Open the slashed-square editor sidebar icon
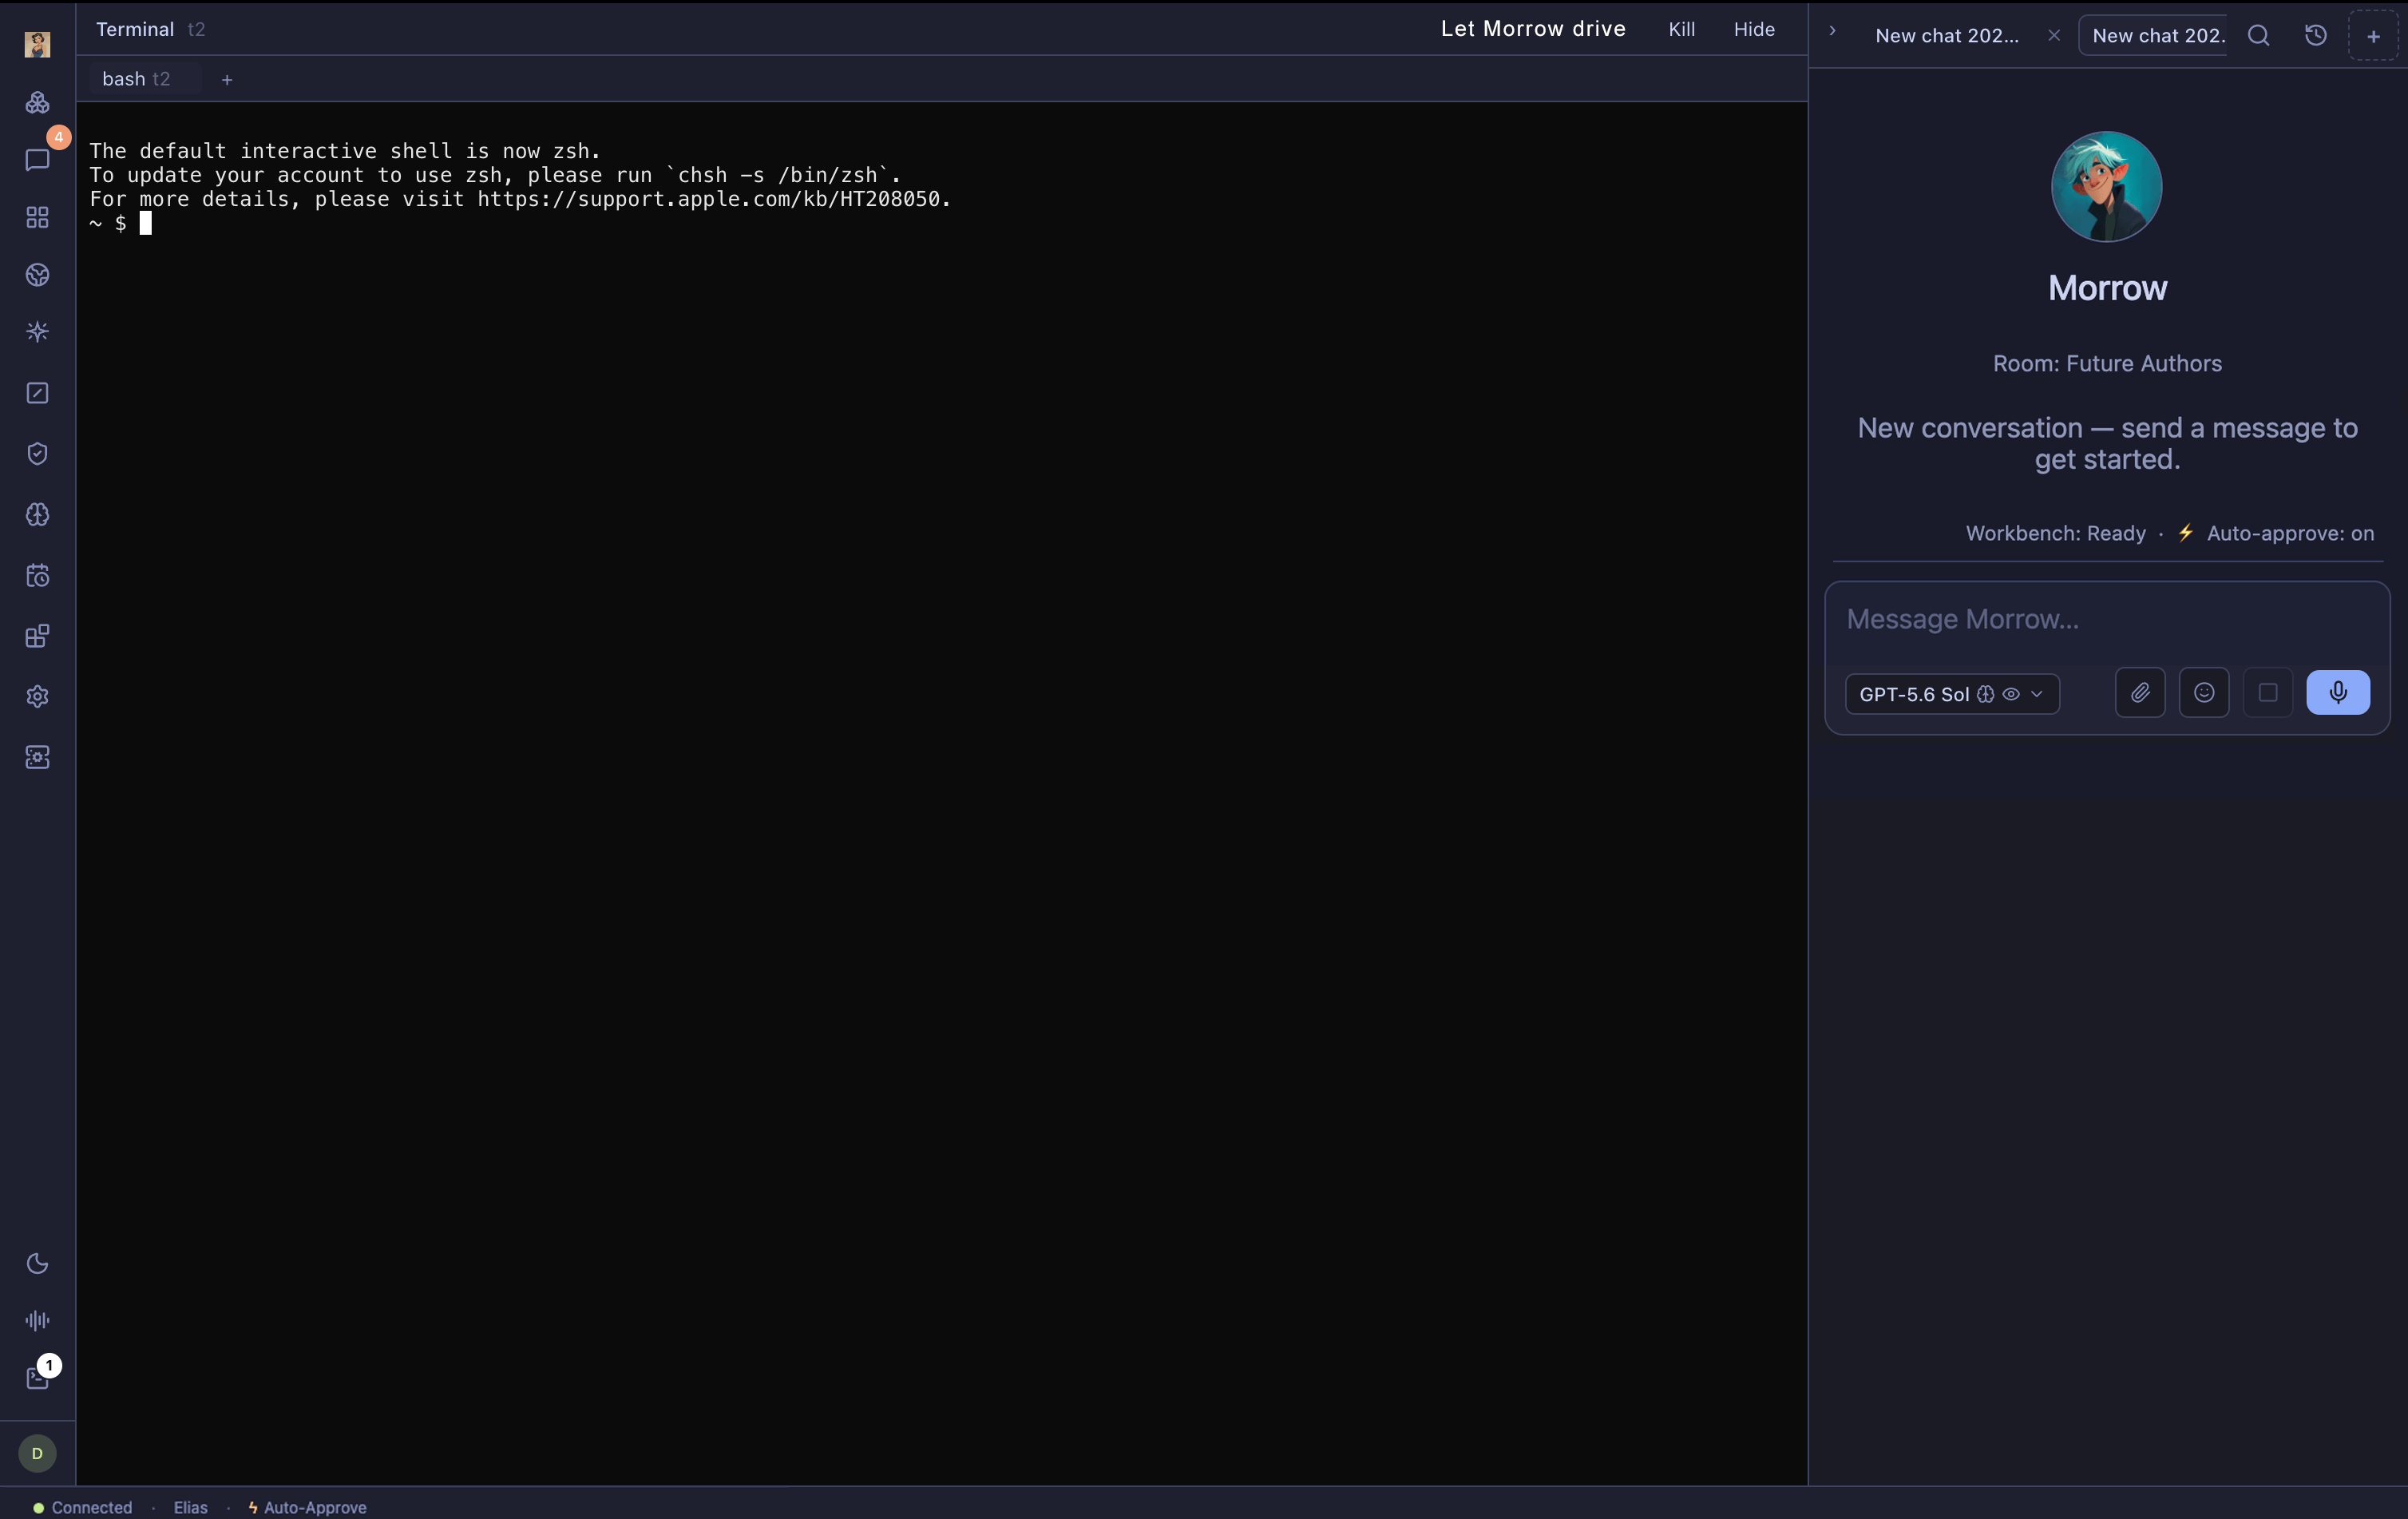This screenshot has width=2408, height=1519. [x=37, y=393]
